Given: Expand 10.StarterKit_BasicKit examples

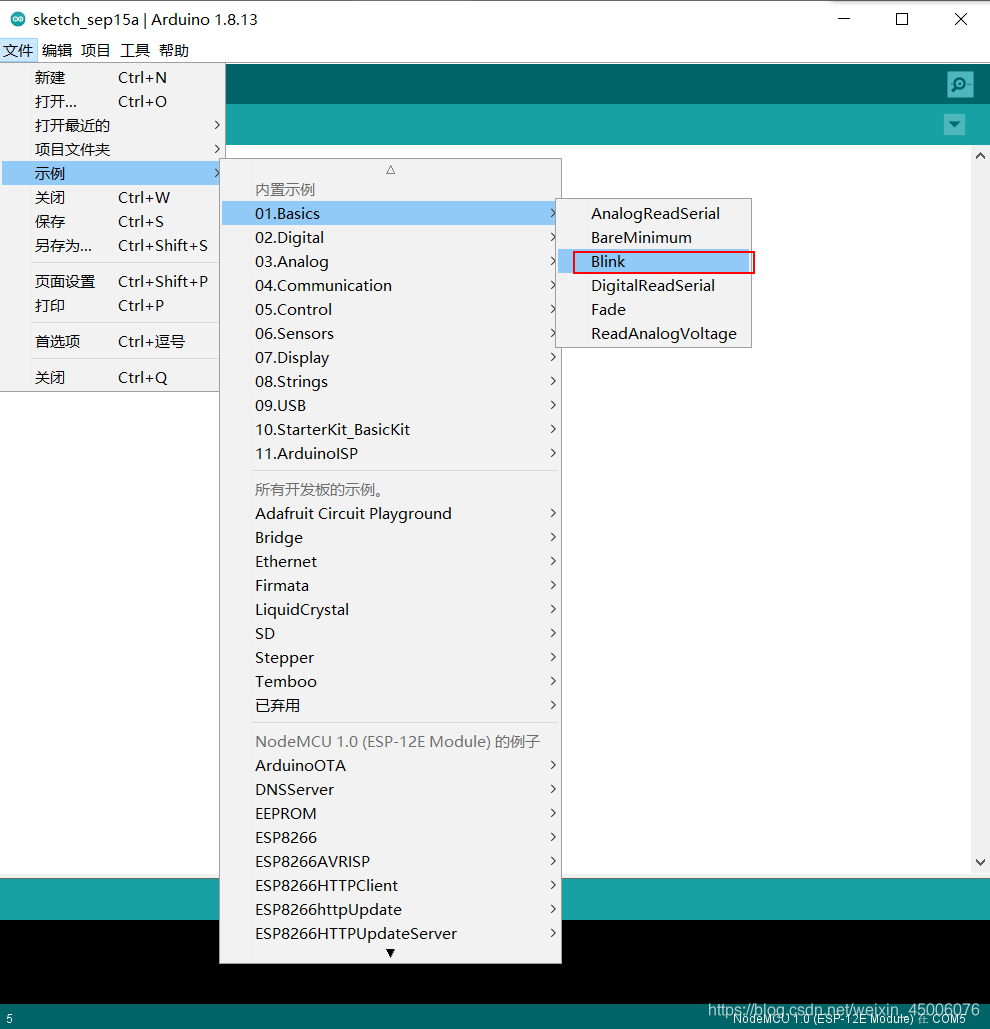Looking at the screenshot, I should tap(390, 430).
